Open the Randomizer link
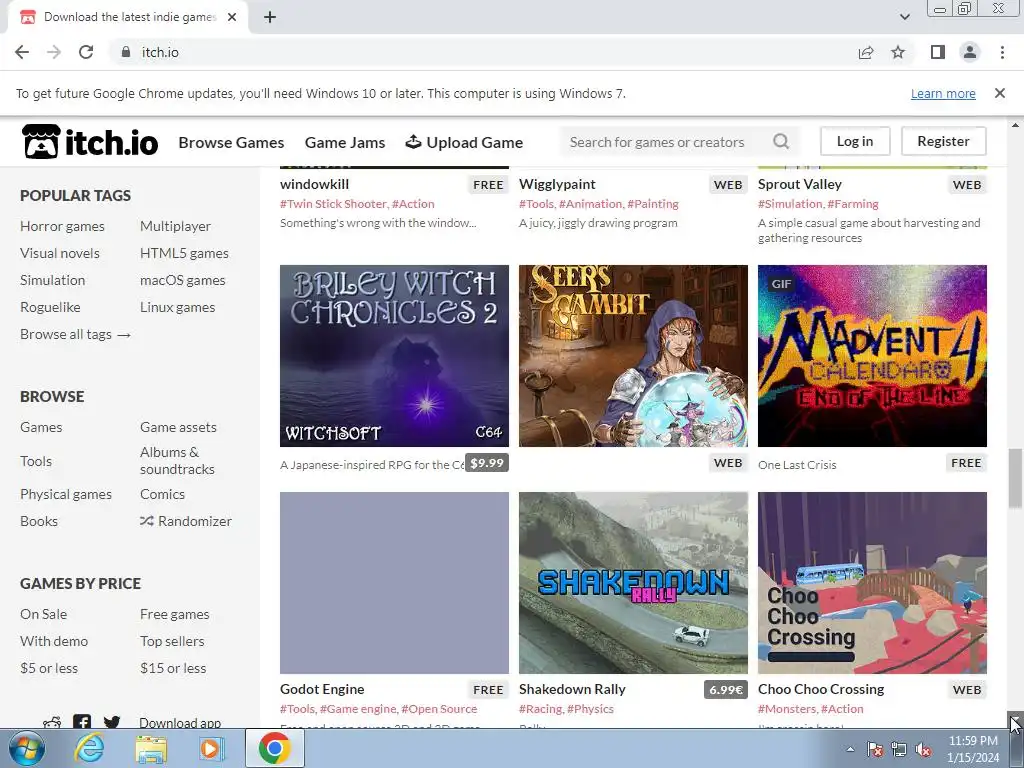 pos(186,521)
